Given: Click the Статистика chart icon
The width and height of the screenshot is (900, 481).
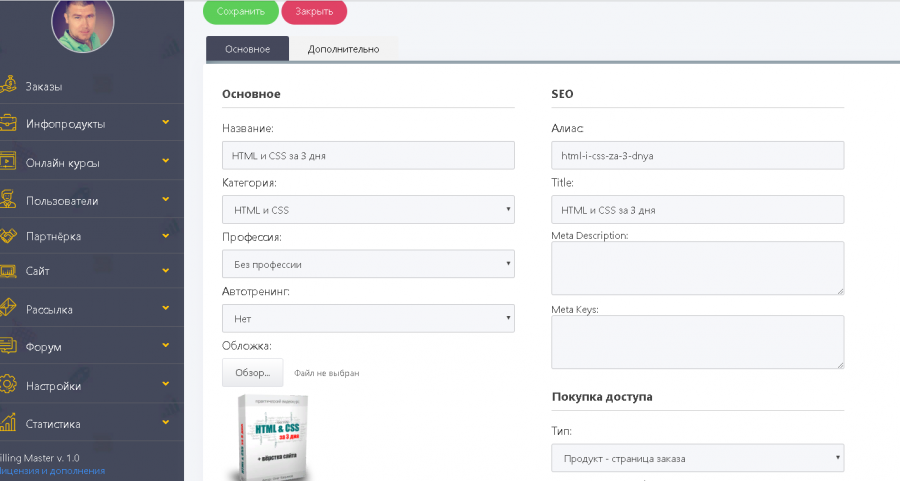Looking at the screenshot, I should [x=7, y=423].
